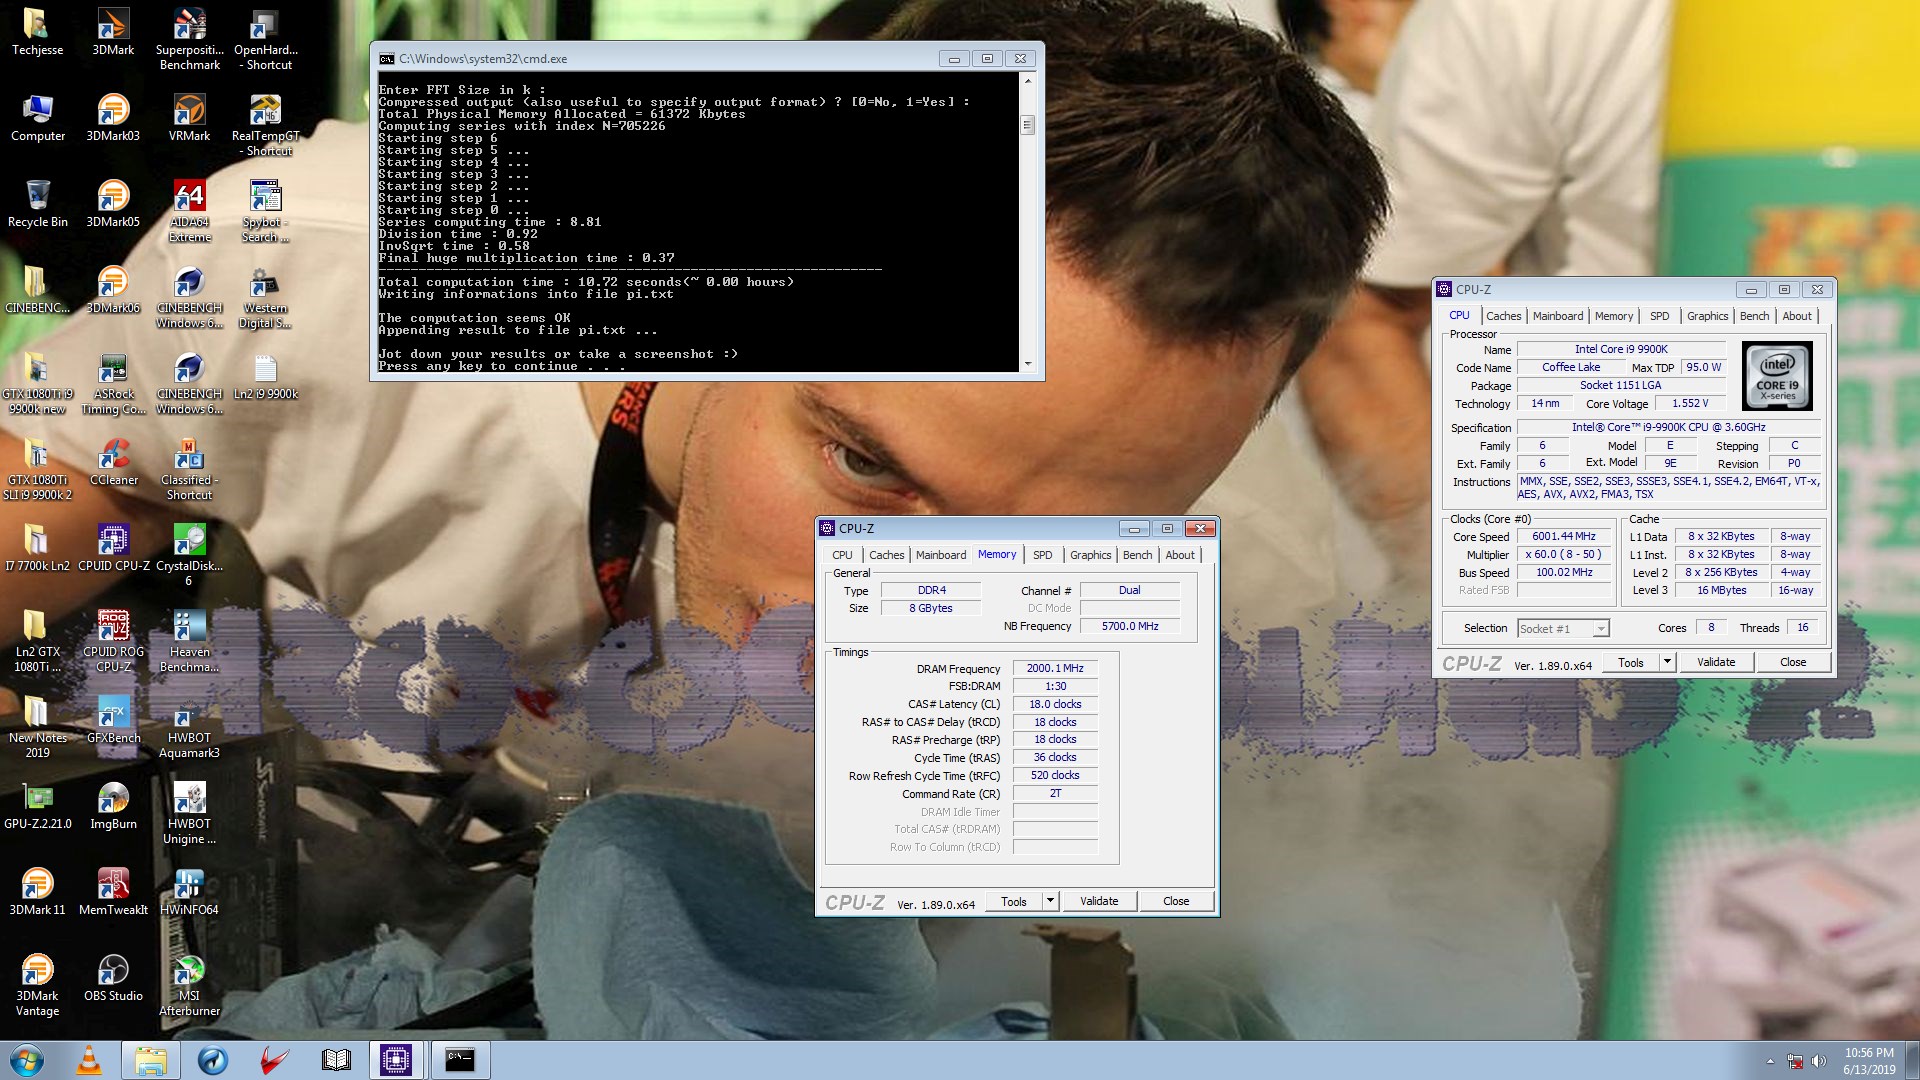Image resolution: width=1920 pixels, height=1080 pixels.
Task: Open Windows Explorer taskbar button
Action: [151, 1060]
